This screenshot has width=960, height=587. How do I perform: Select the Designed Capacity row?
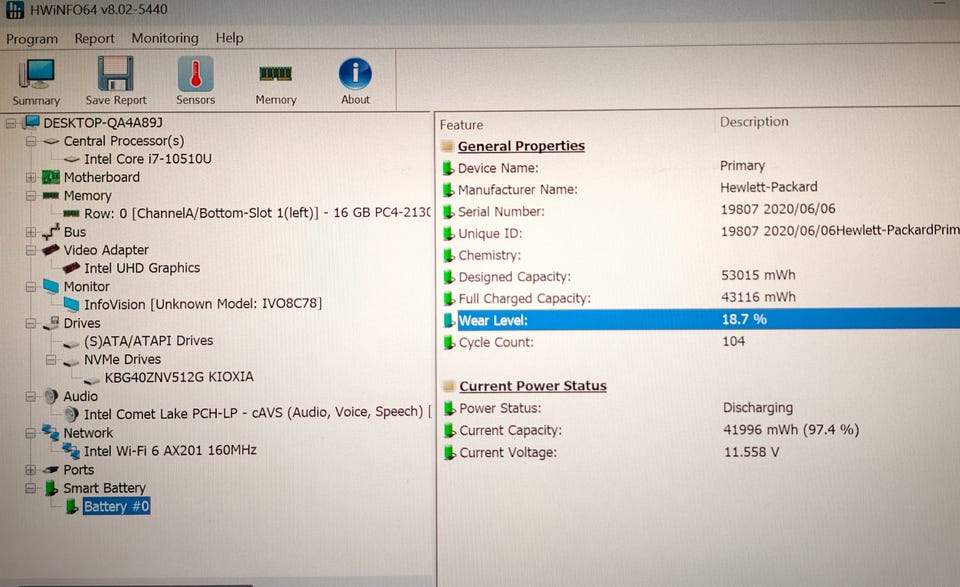coord(700,276)
